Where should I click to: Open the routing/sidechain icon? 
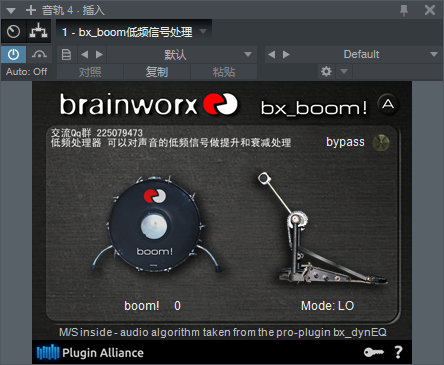point(38,31)
